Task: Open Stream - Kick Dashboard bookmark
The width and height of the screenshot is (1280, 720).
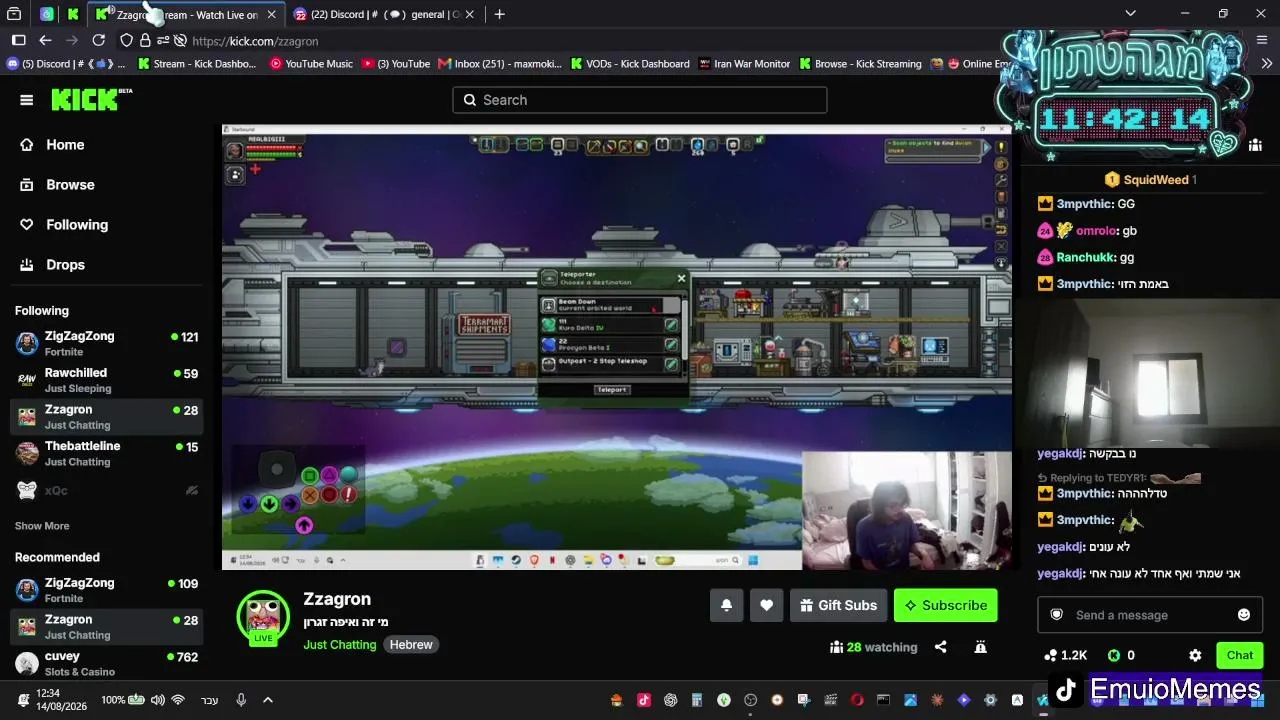Action: click(197, 64)
